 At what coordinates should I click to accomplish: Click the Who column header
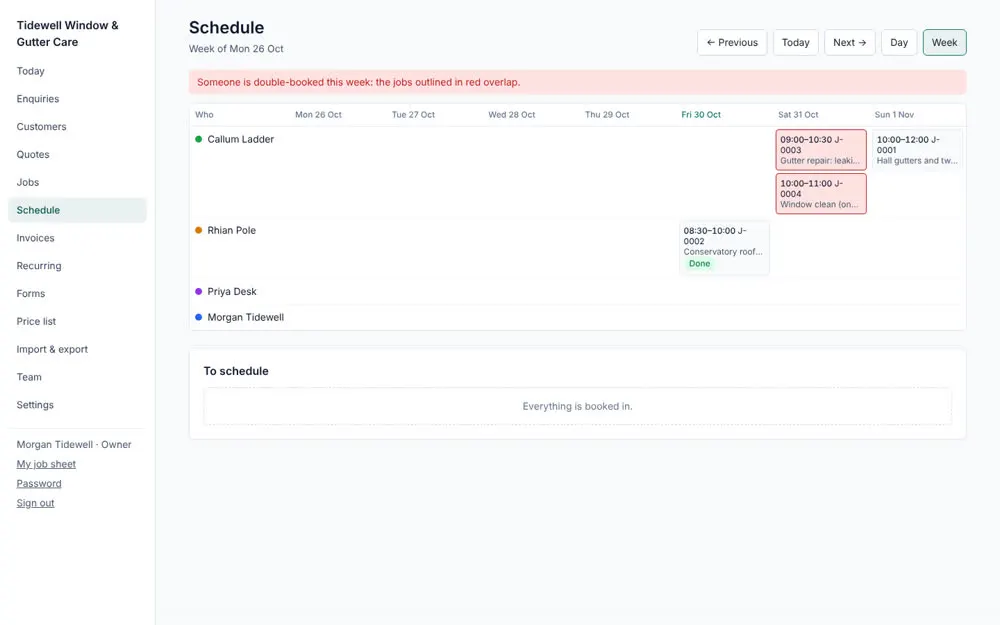[204, 115]
